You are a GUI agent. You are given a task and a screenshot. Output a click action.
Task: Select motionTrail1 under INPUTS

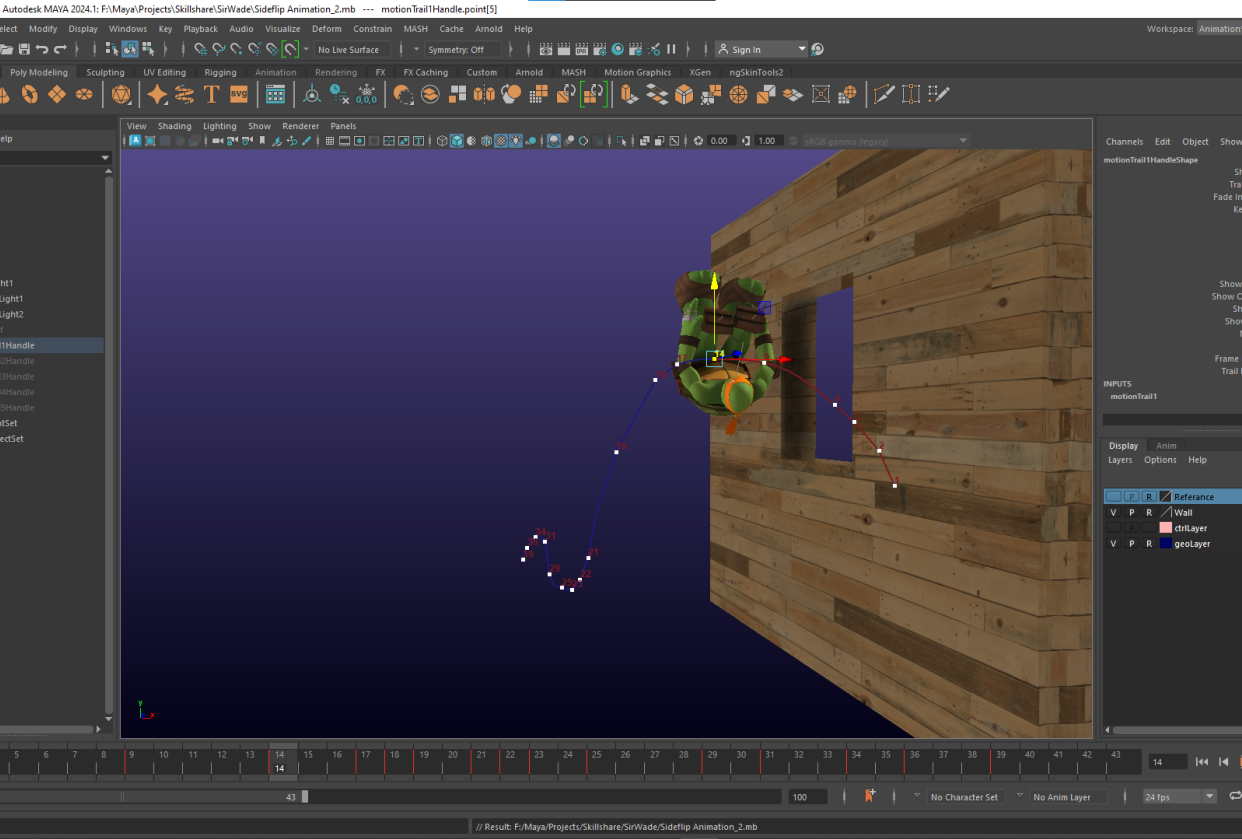click(x=1134, y=396)
